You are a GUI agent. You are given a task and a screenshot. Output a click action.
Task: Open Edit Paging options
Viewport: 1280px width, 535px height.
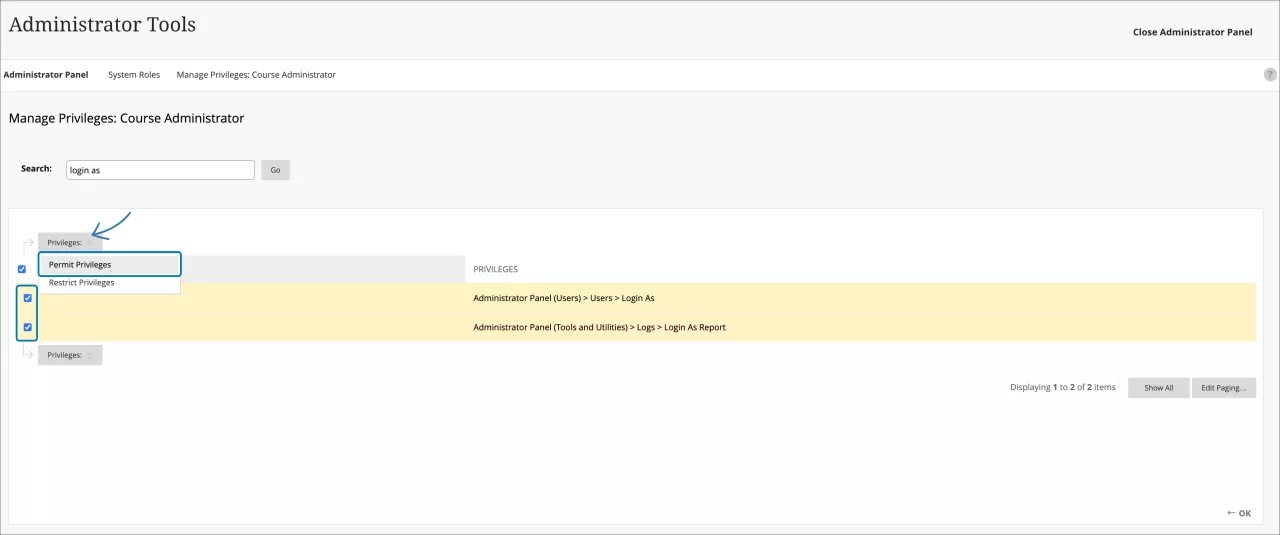pyautogui.click(x=1223, y=388)
